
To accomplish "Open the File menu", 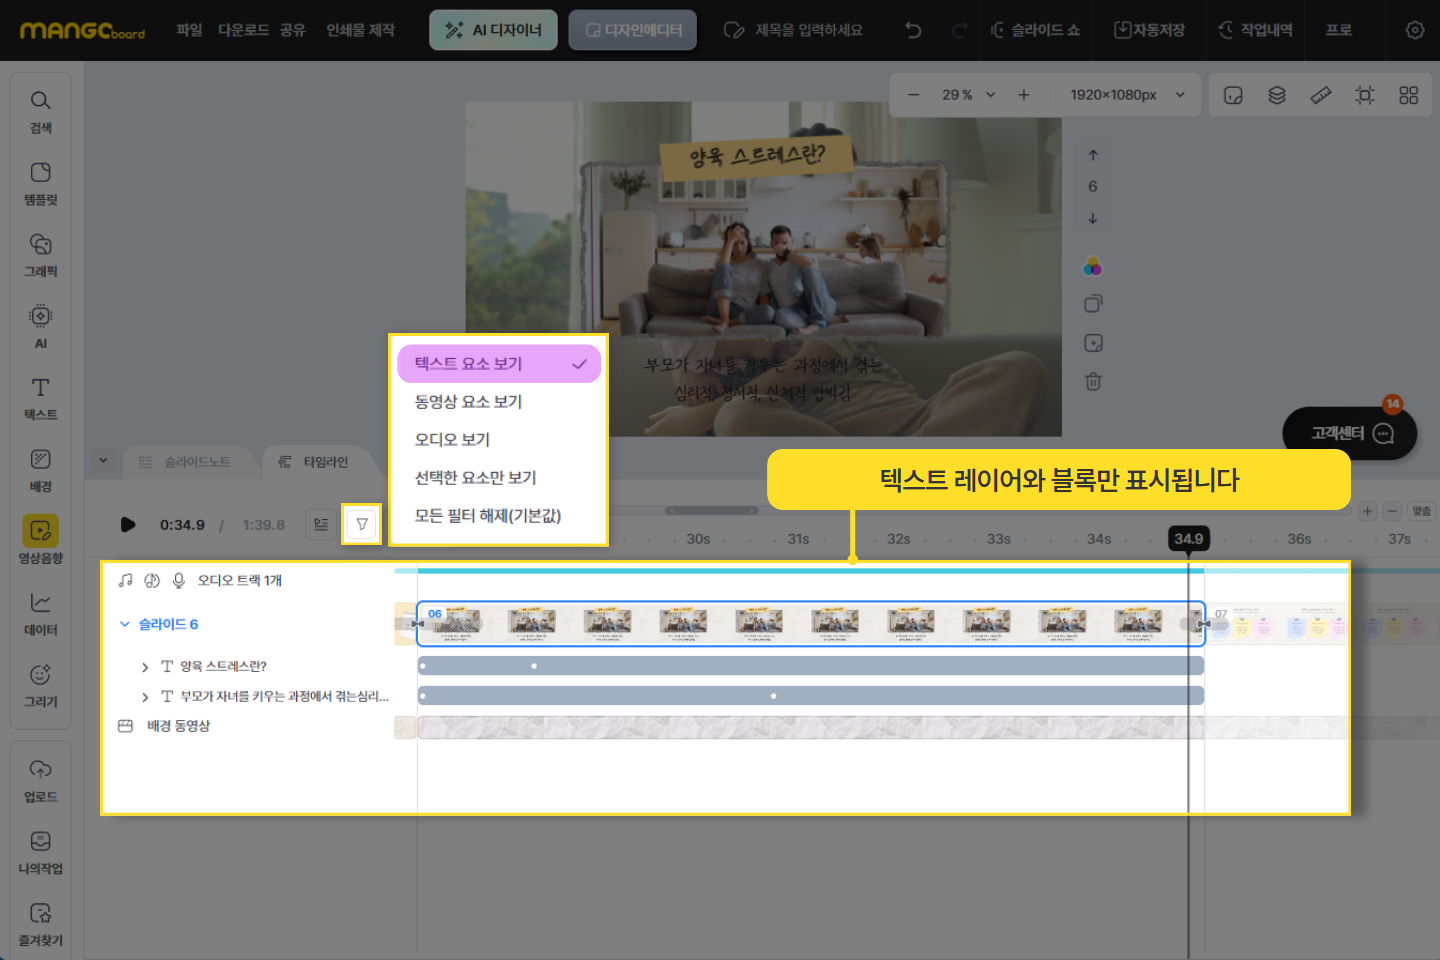I will [189, 30].
